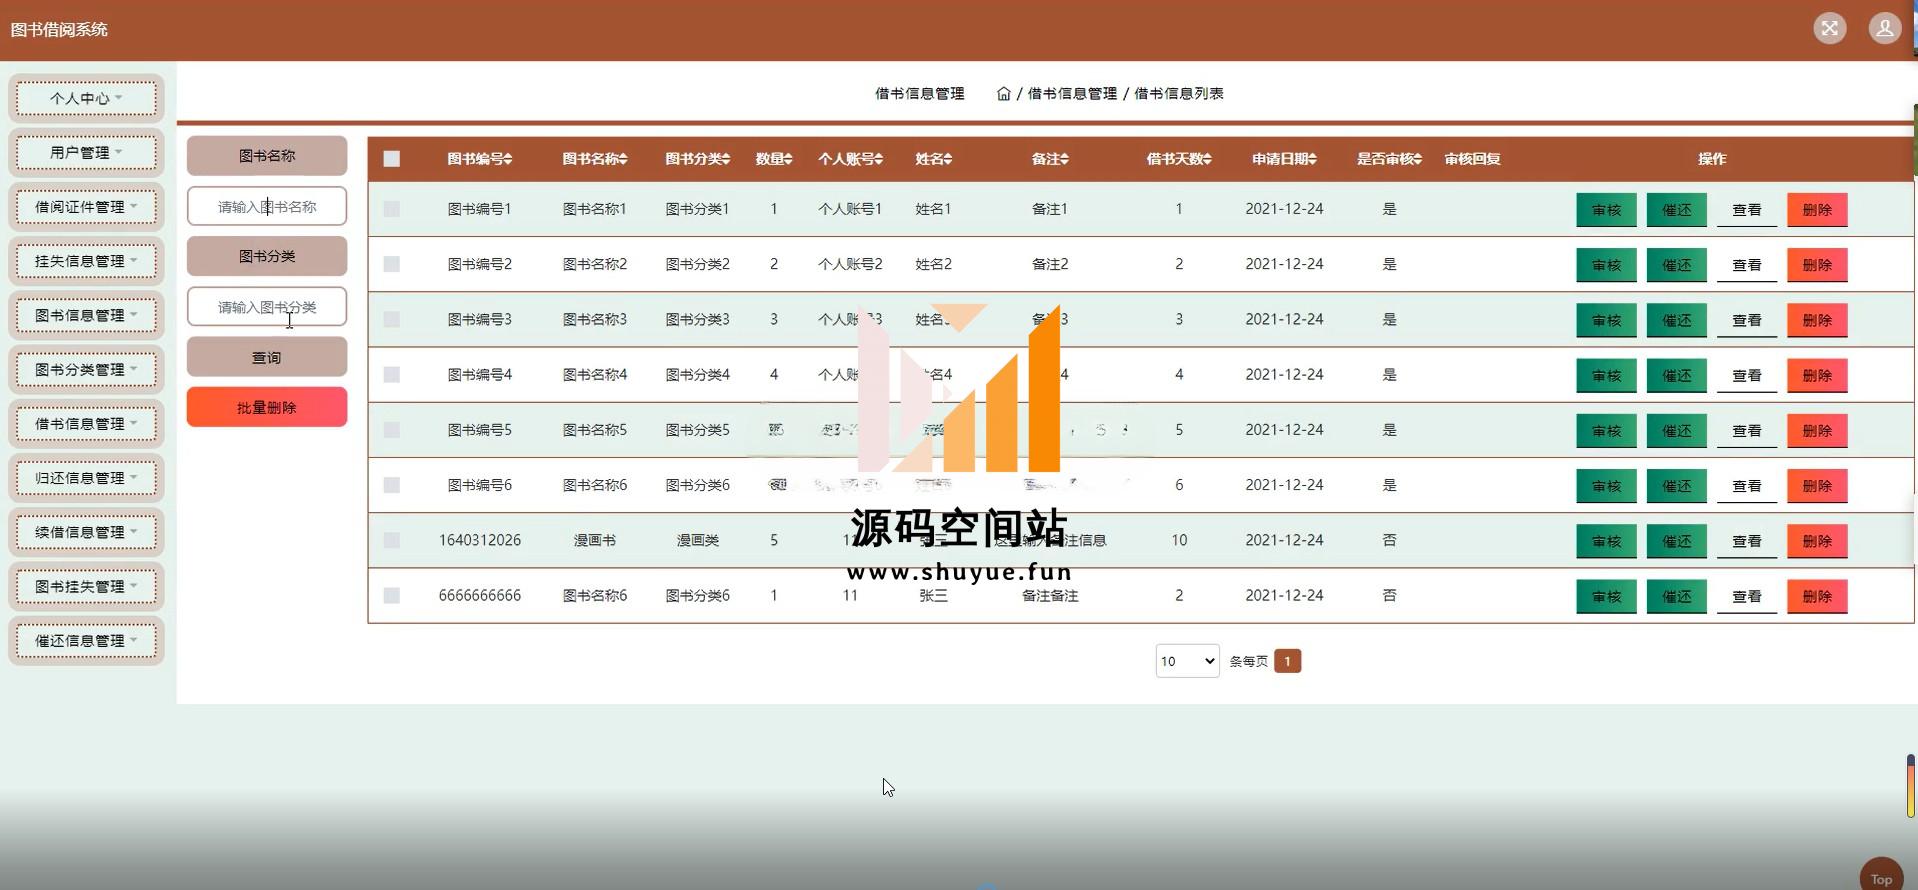Open the 催还信息管理 menu item

(x=86, y=640)
